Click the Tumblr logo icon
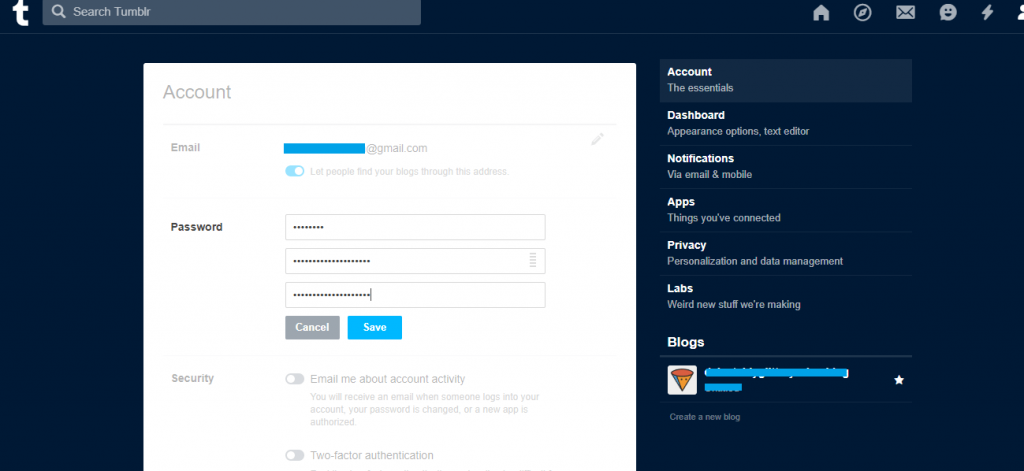 coord(20,13)
